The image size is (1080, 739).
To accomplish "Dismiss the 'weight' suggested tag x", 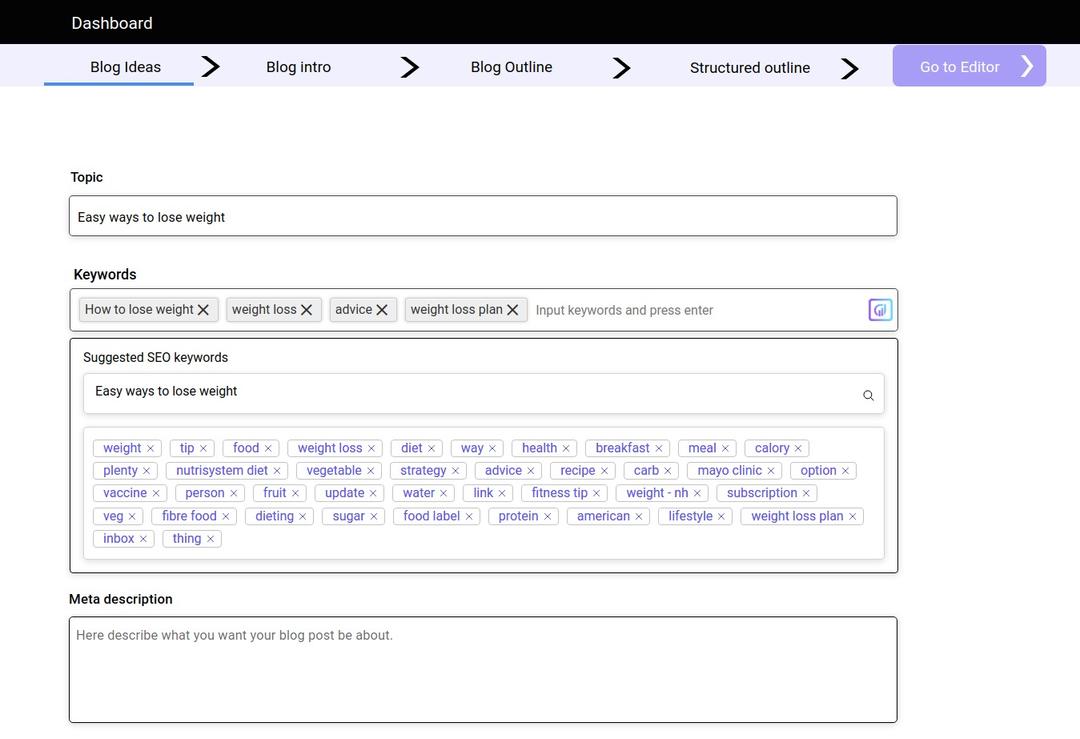I will (150, 448).
